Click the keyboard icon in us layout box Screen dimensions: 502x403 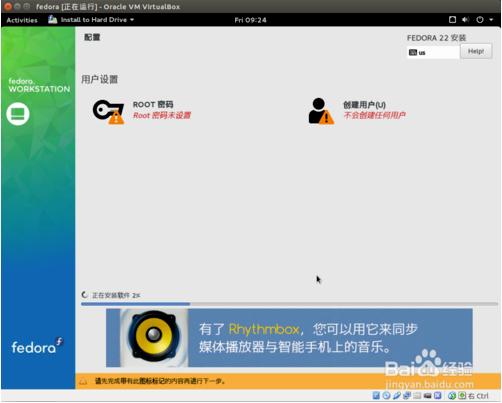(x=413, y=52)
